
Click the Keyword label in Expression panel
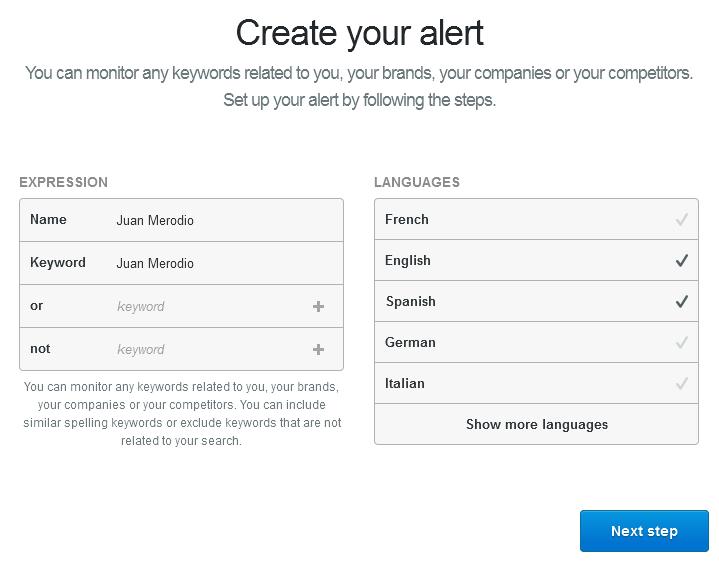pos(58,263)
